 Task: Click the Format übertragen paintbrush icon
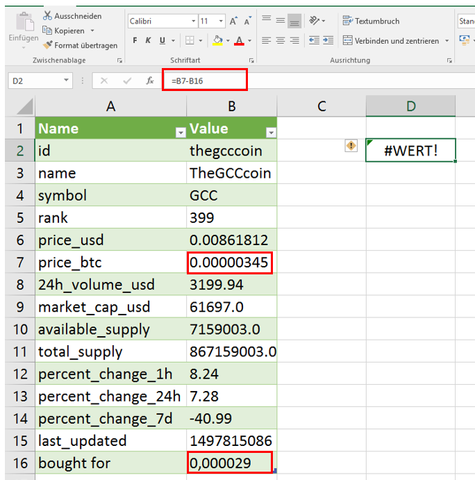(48, 45)
